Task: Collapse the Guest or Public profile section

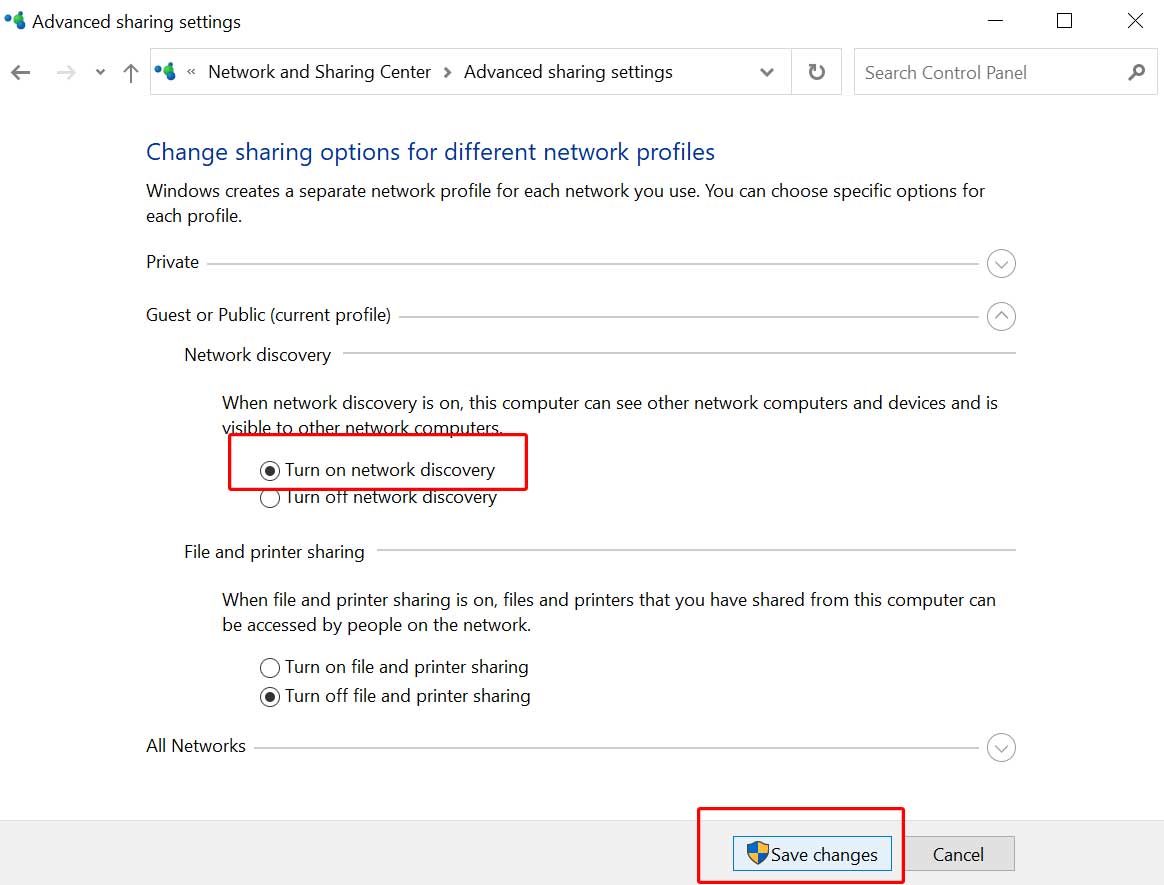Action: click(x=1001, y=316)
